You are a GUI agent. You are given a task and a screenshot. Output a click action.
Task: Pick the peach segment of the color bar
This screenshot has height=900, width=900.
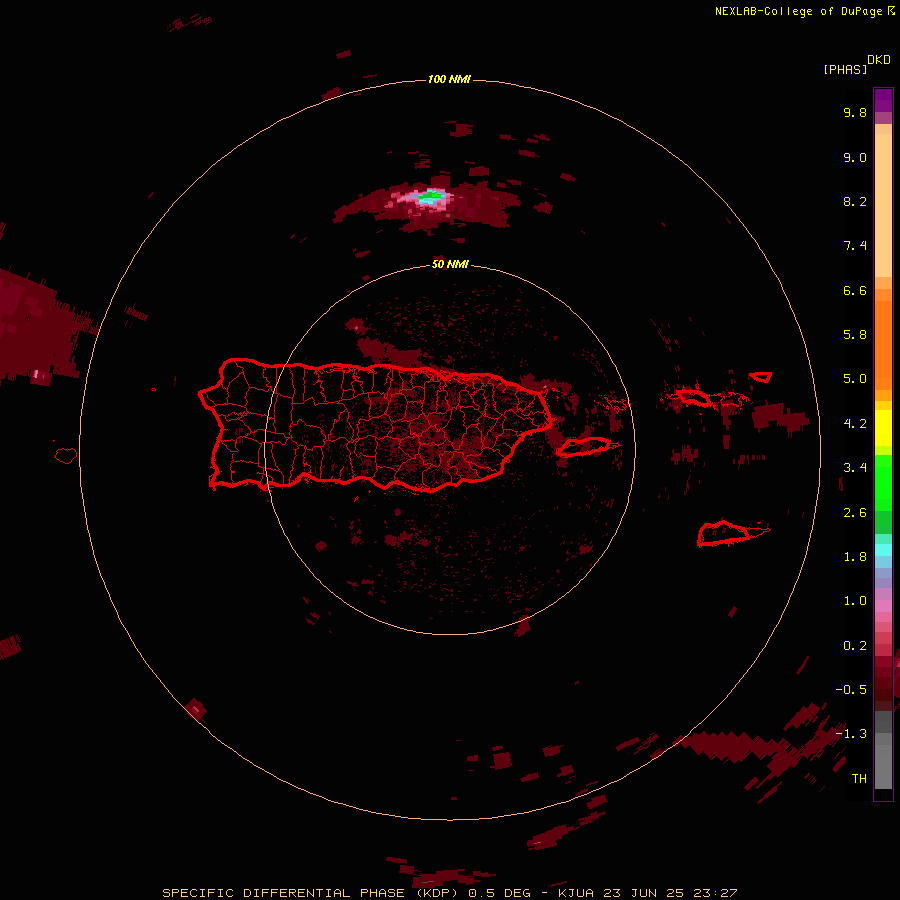883,204
